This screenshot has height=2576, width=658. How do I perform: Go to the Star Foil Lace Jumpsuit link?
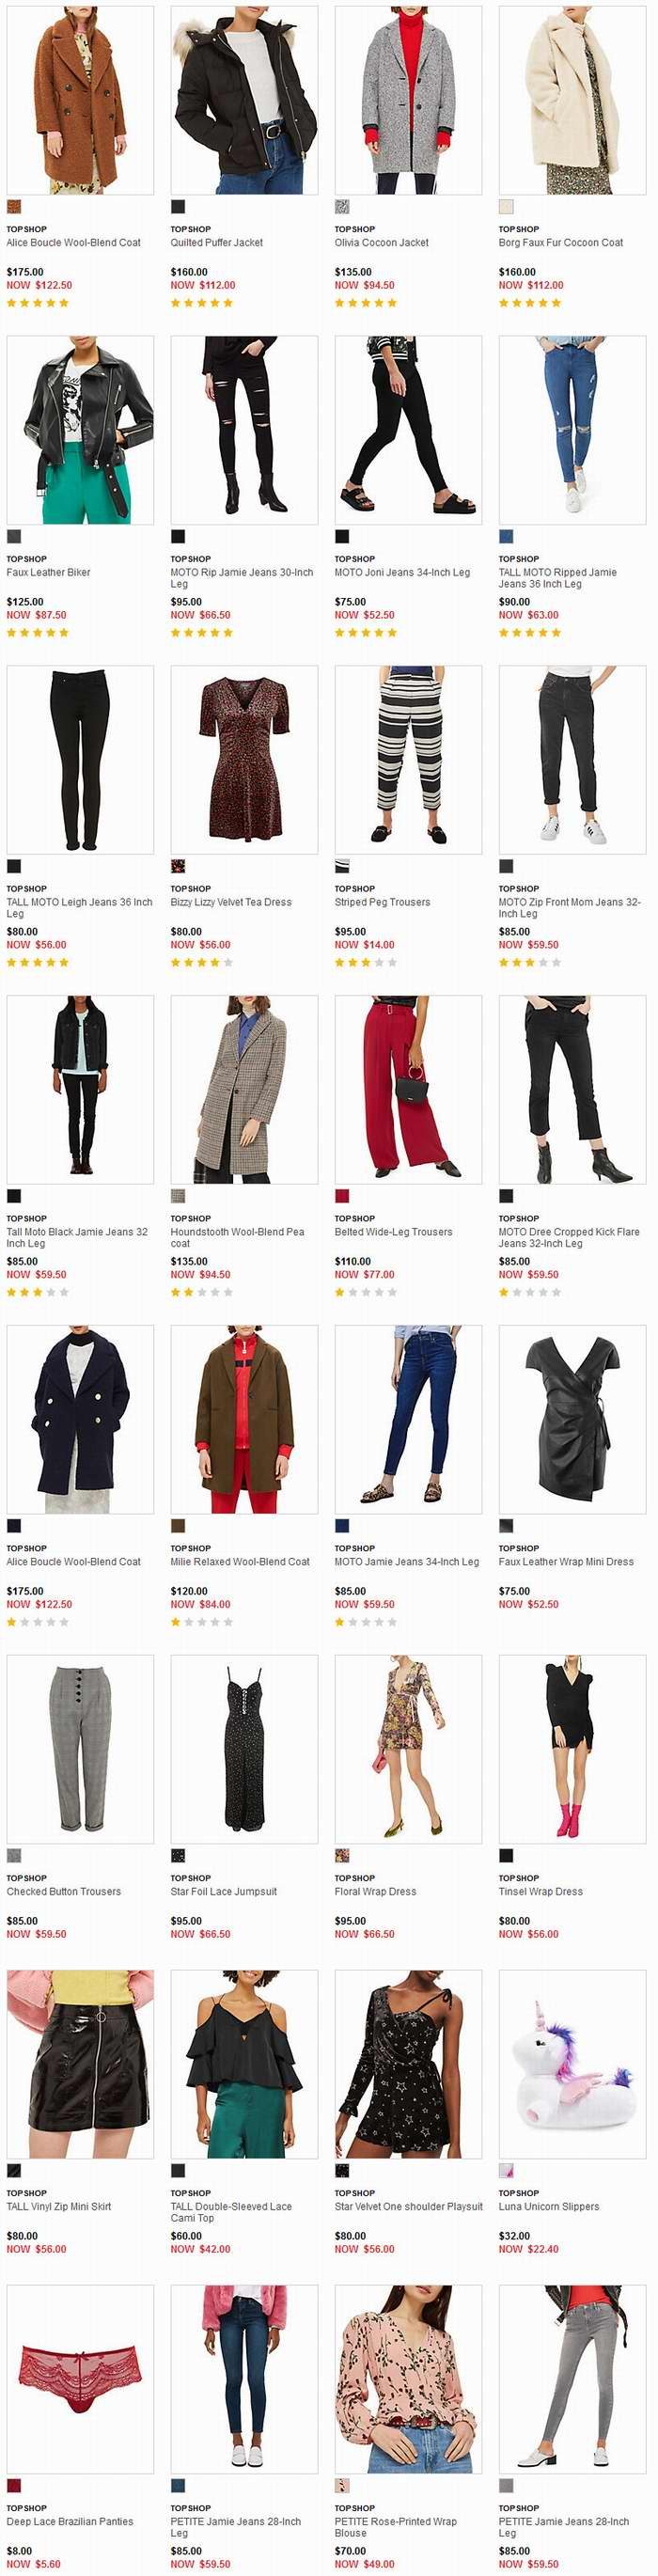pos(224,1892)
